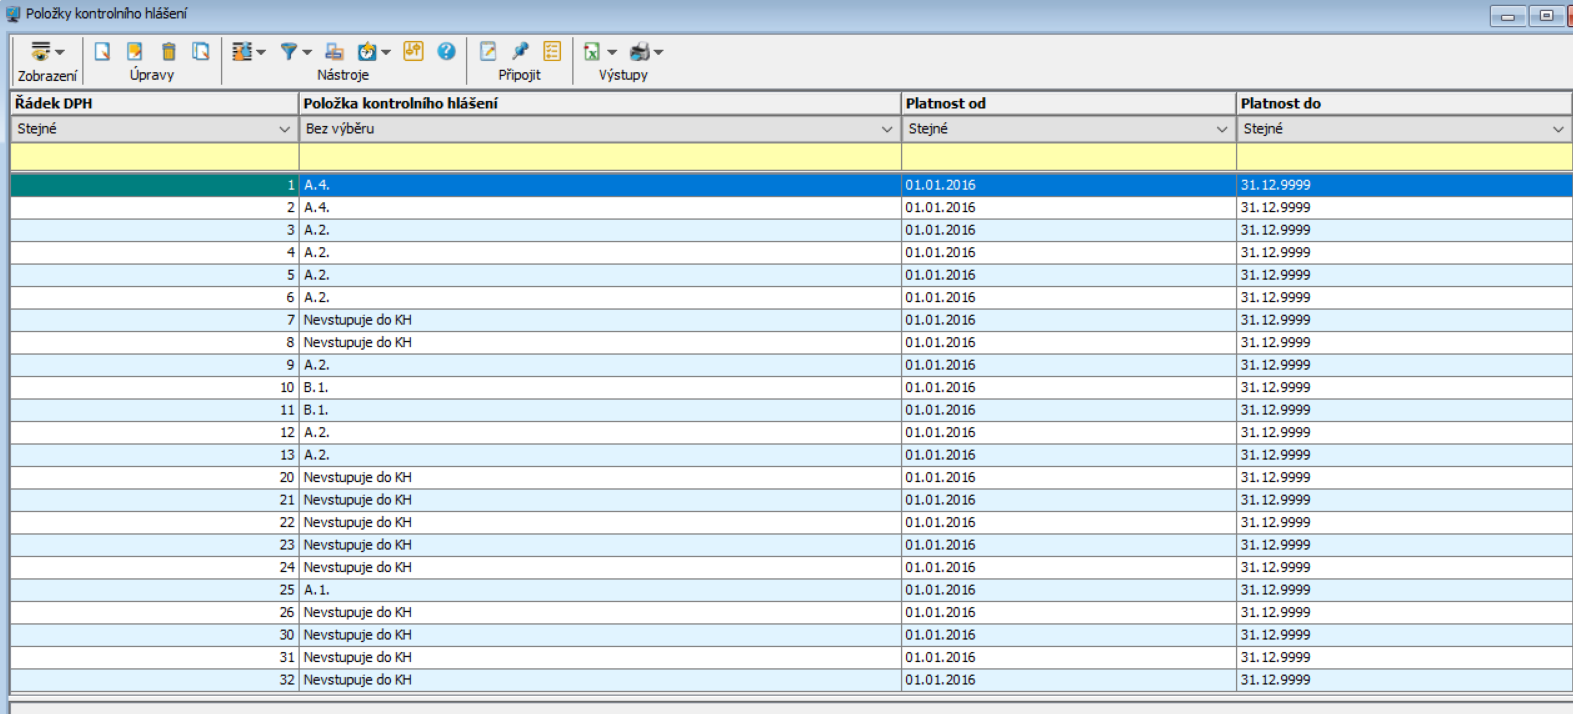Click the Excel export icon

pyautogui.click(x=592, y=51)
